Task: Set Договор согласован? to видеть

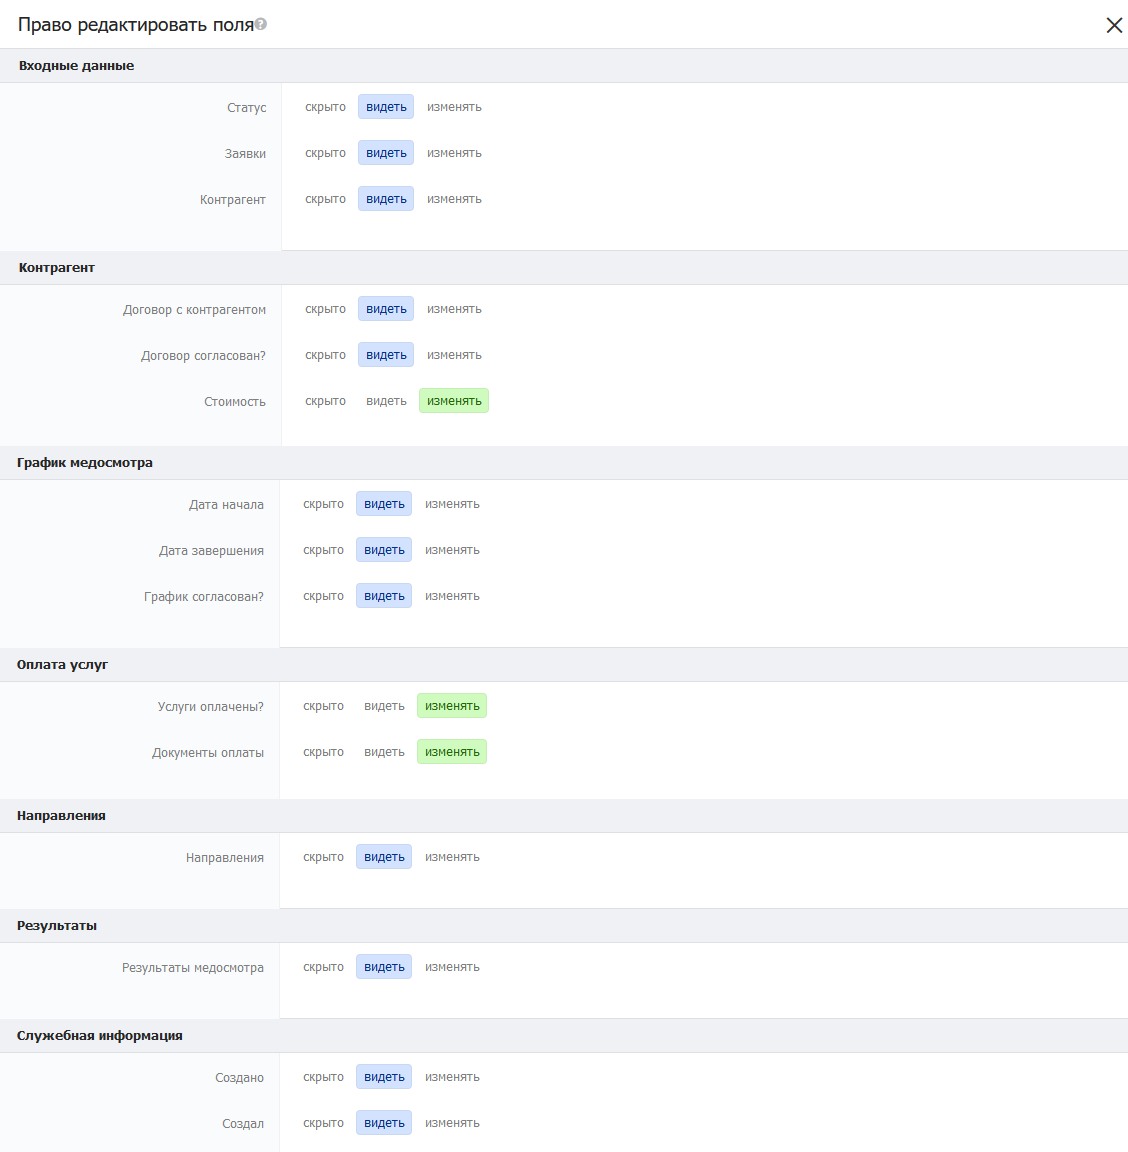Action: 386,355
